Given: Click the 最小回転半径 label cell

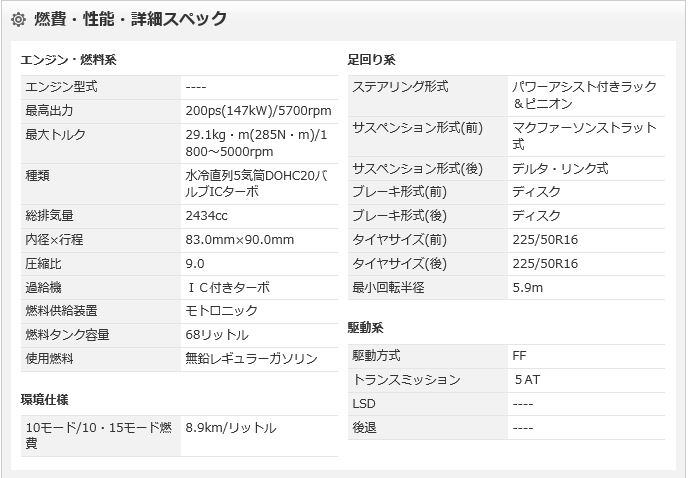Looking at the screenshot, I should pyautogui.click(x=428, y=288).
